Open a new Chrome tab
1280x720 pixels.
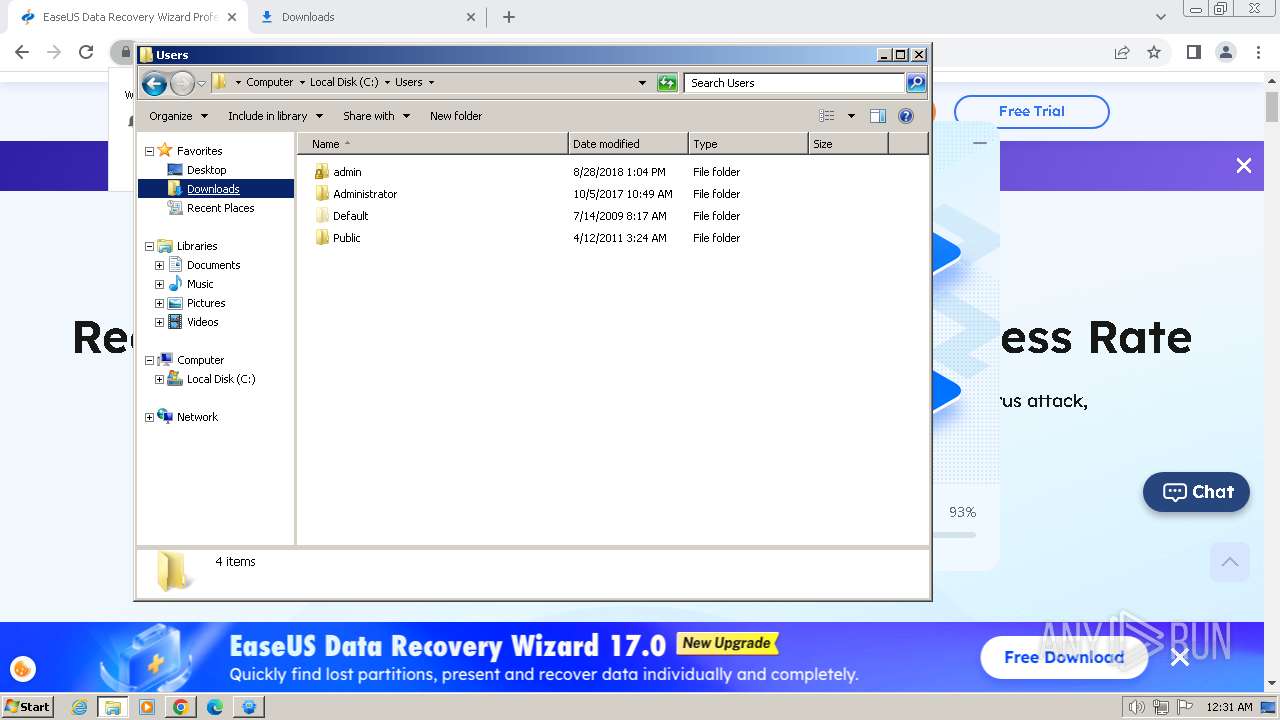pyautogui.click(x=509, y=17)
